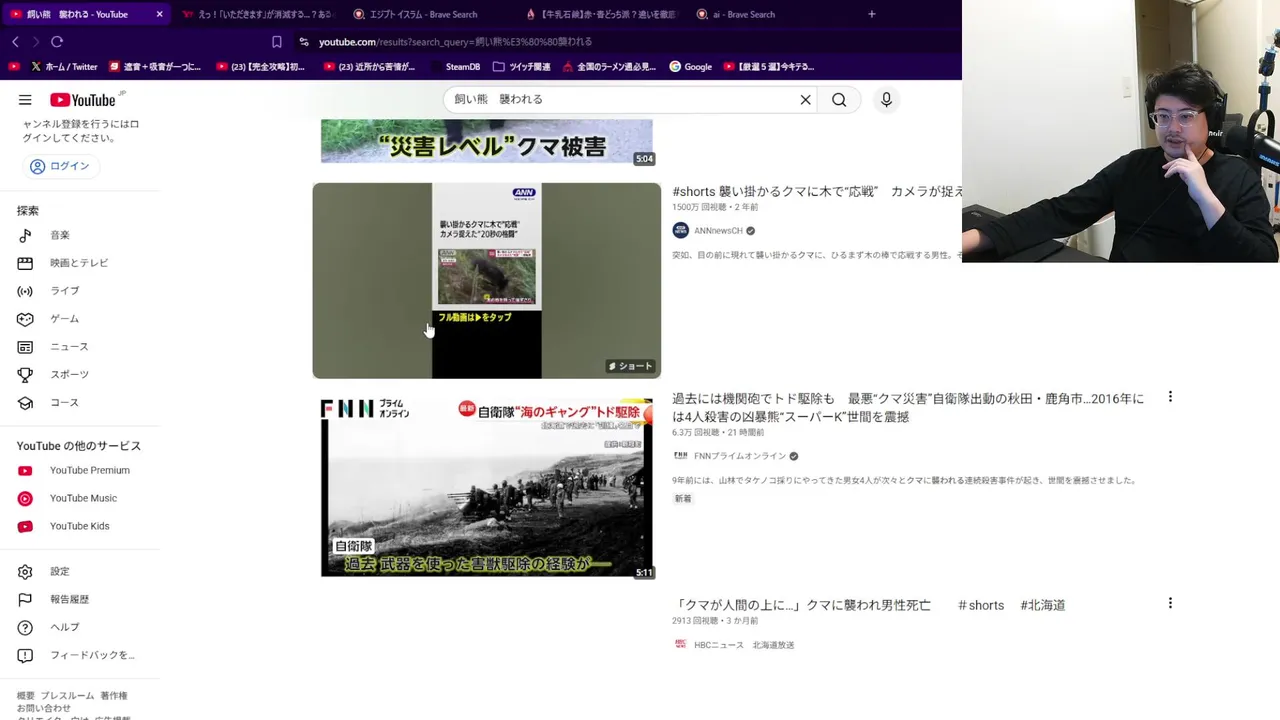This screenshot has height=720, width=1280.
Task: Click the プレスルーム footer link
Action: coord(68,696)
